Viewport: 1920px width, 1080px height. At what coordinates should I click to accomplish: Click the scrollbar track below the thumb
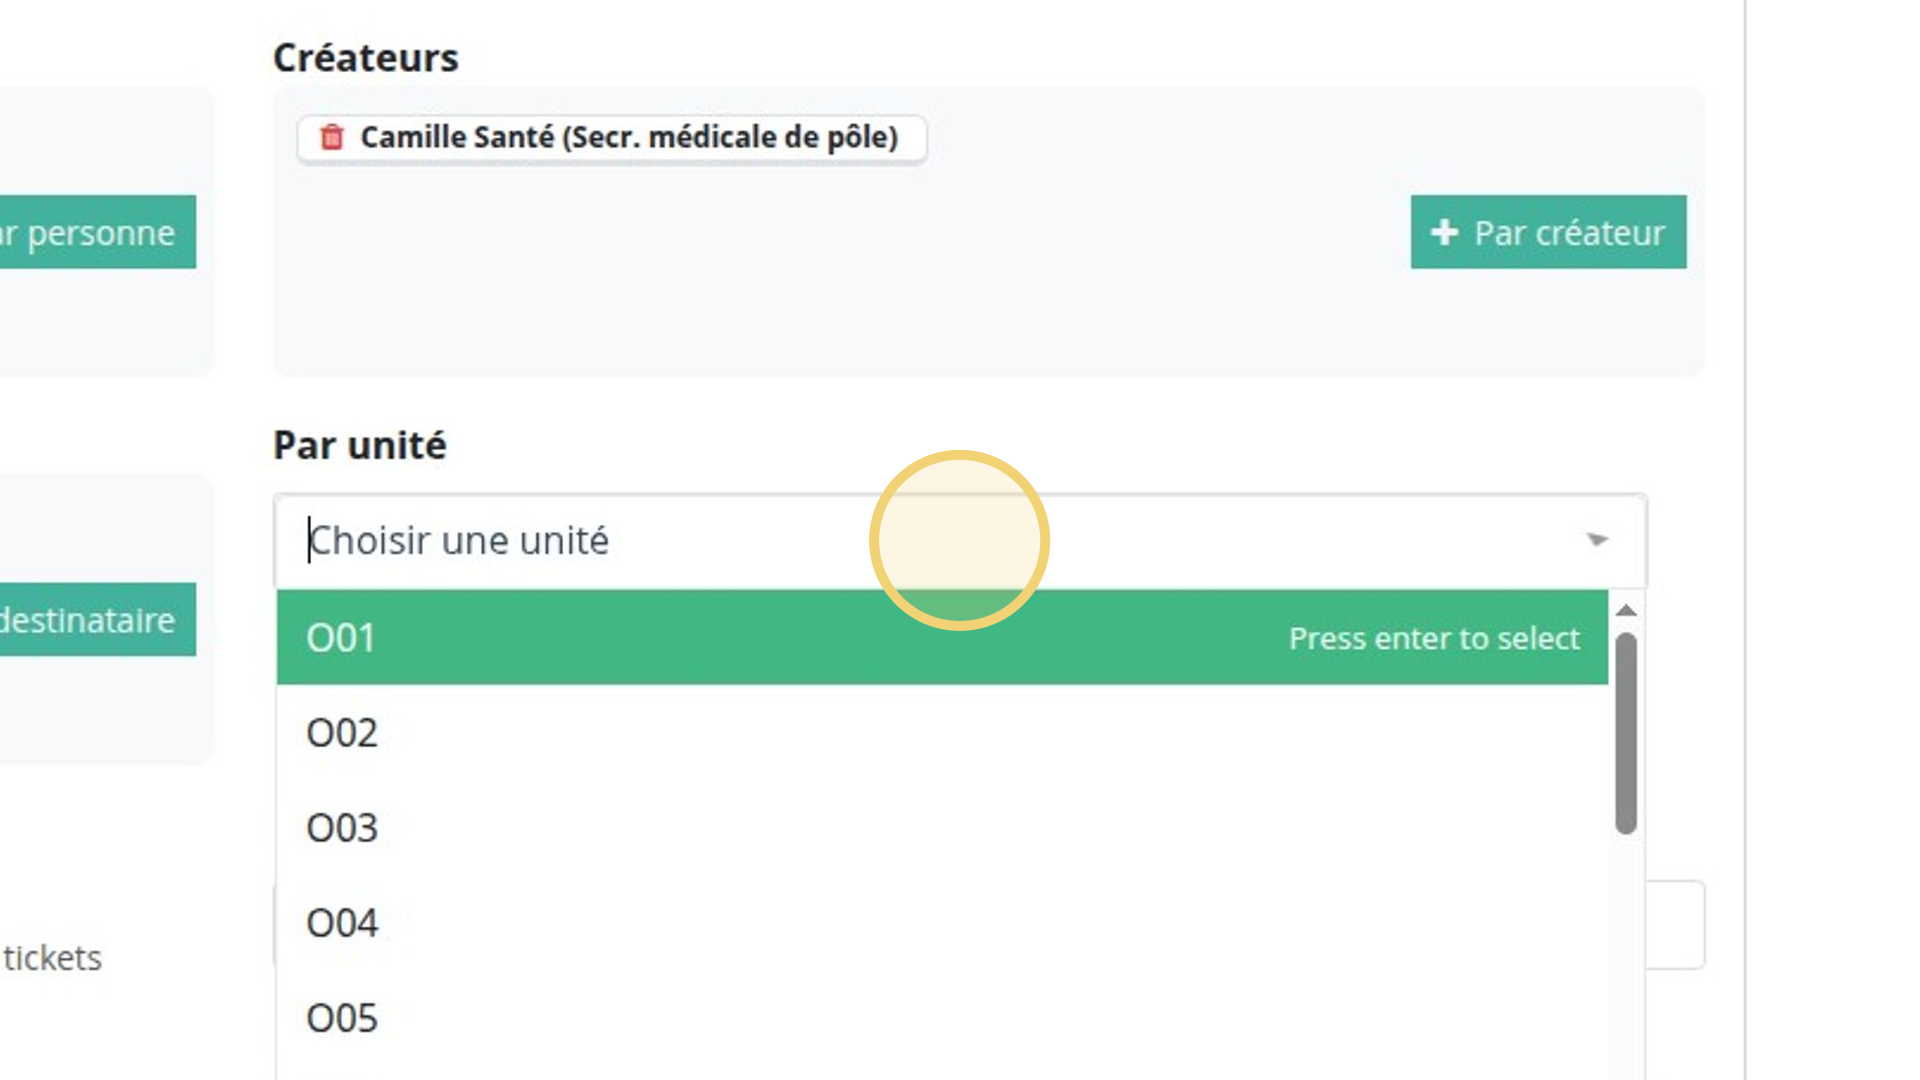[x=1626, y=955]
